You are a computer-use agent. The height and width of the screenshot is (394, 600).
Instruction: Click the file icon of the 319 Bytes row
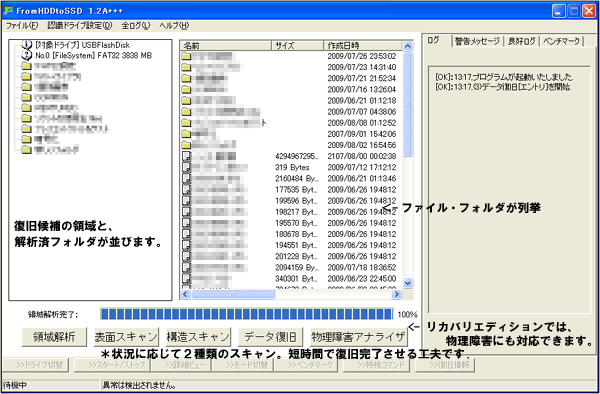click(x=186, y=168)
